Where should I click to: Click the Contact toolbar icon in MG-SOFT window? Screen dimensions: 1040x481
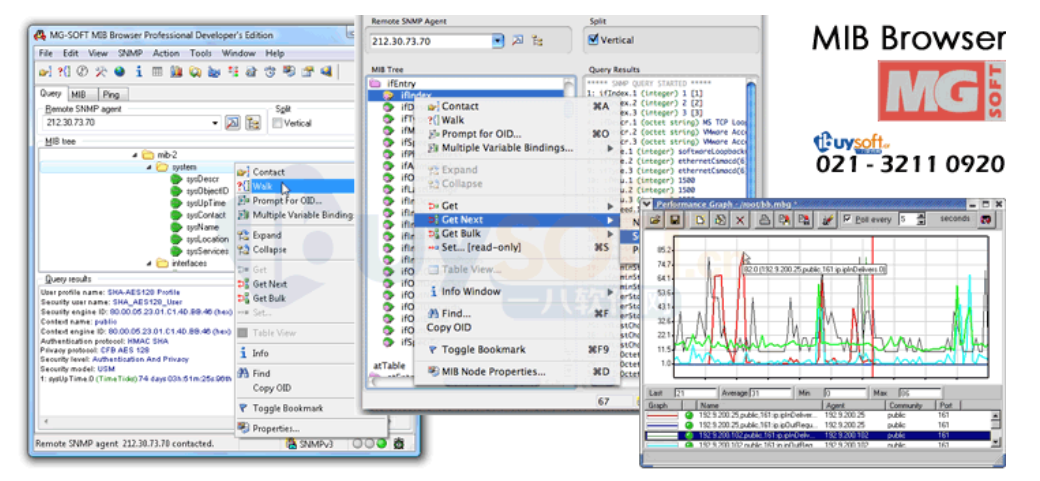click(x=44, y=72)
